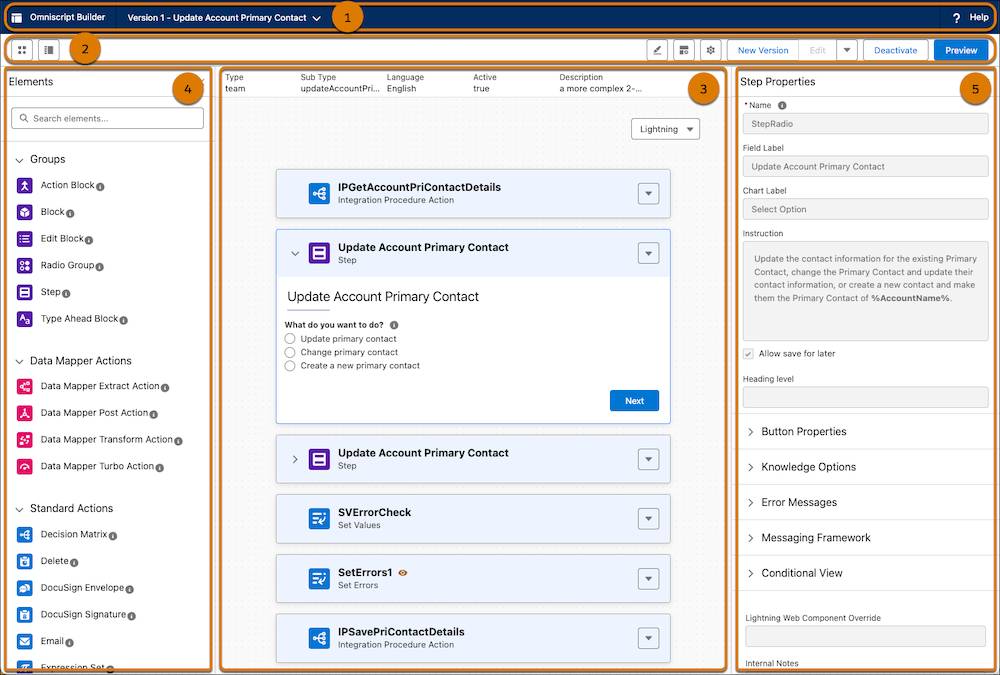Expand Knowledge Options section

(x=751, y=467)
